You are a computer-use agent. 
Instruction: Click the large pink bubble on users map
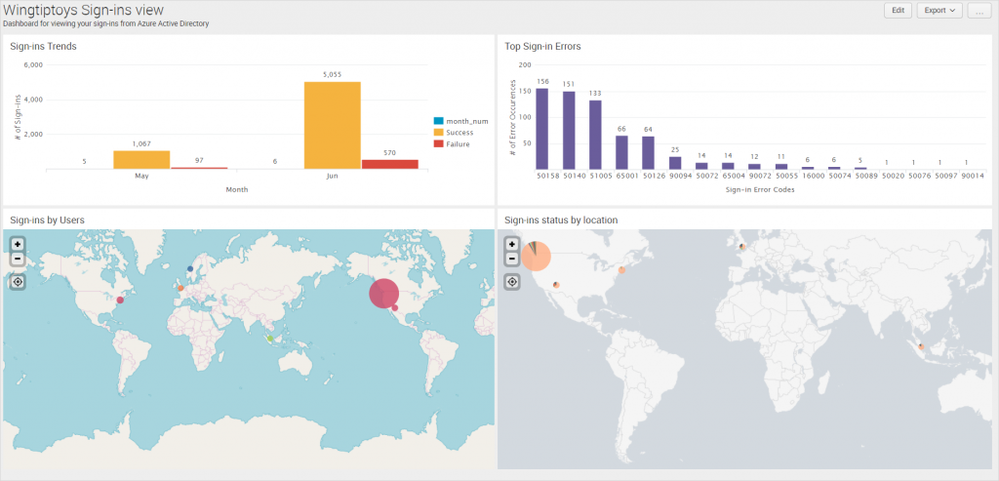point(384,294)
